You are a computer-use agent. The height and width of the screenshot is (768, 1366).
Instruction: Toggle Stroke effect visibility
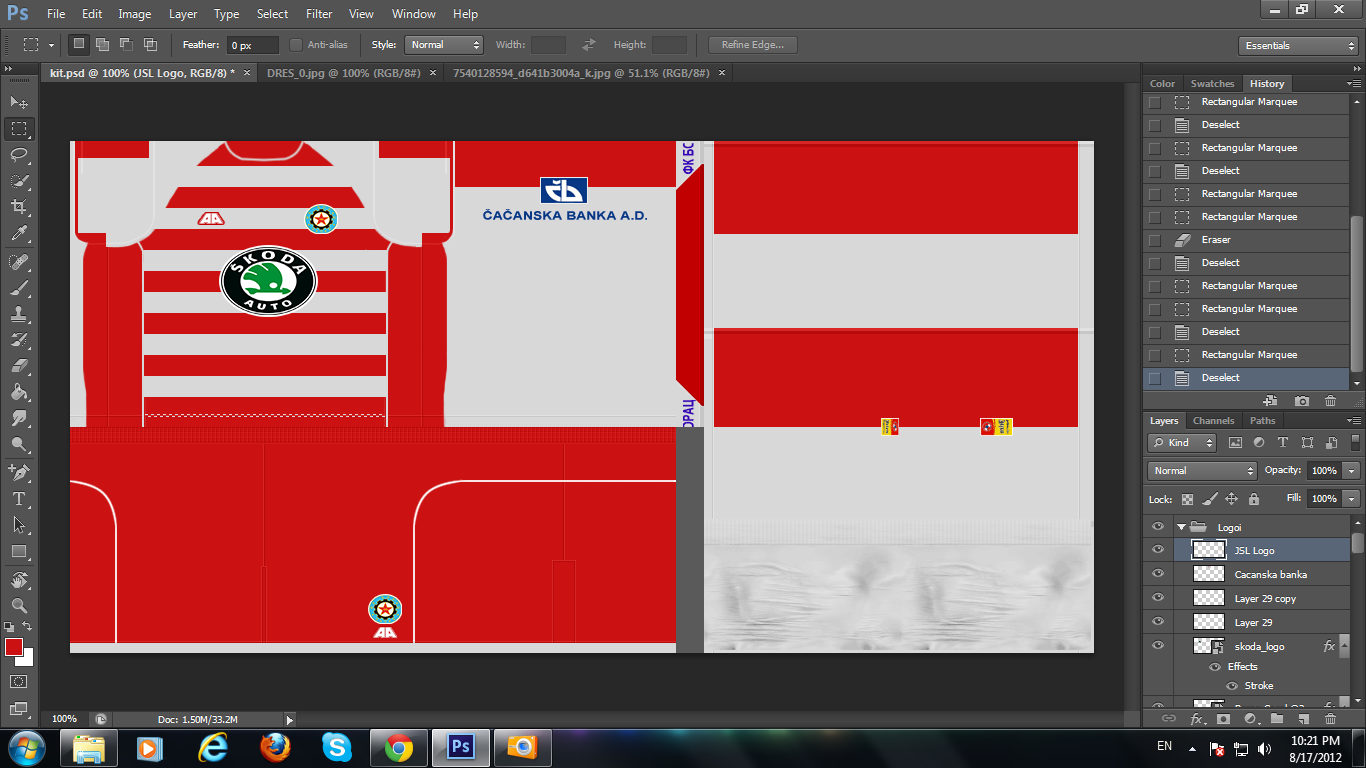point(1231,686)
